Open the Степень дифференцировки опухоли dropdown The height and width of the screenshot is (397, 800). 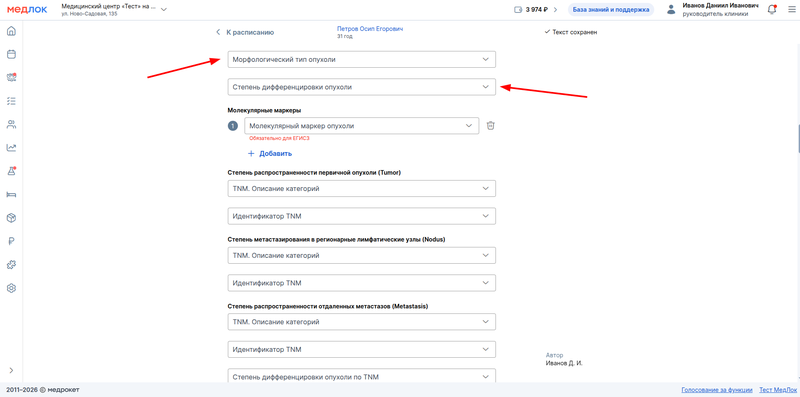(x=362, y=87)
